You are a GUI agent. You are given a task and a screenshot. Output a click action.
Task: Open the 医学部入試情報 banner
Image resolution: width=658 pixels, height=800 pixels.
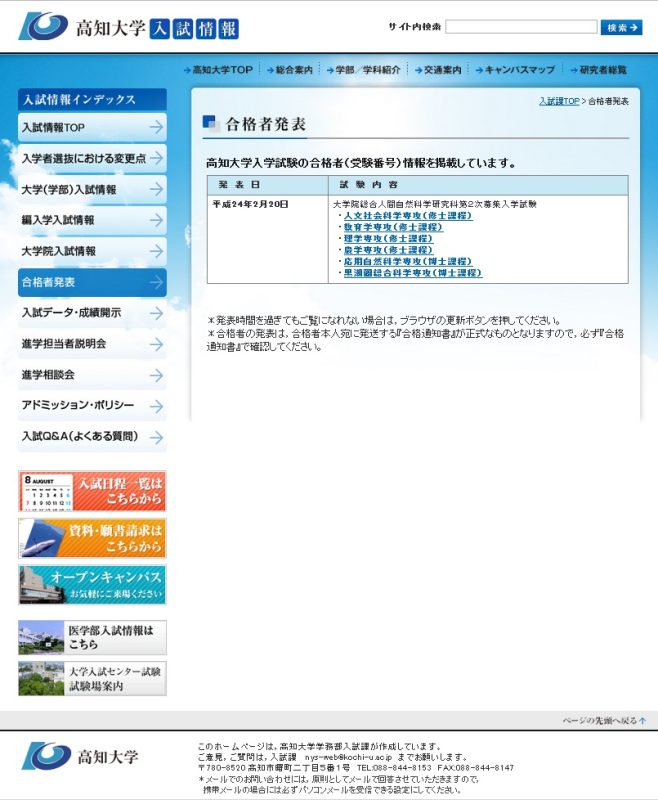[x=92, y=637]
